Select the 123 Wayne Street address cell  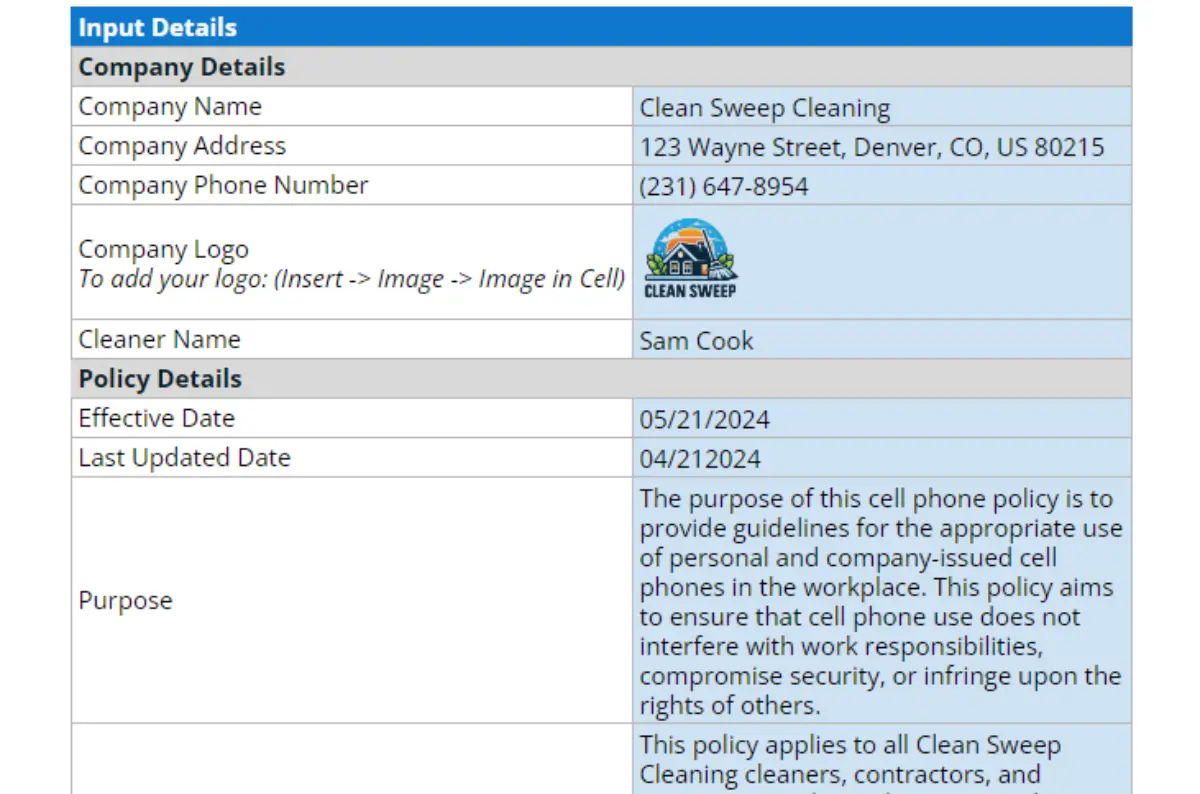tap(881, 147)
